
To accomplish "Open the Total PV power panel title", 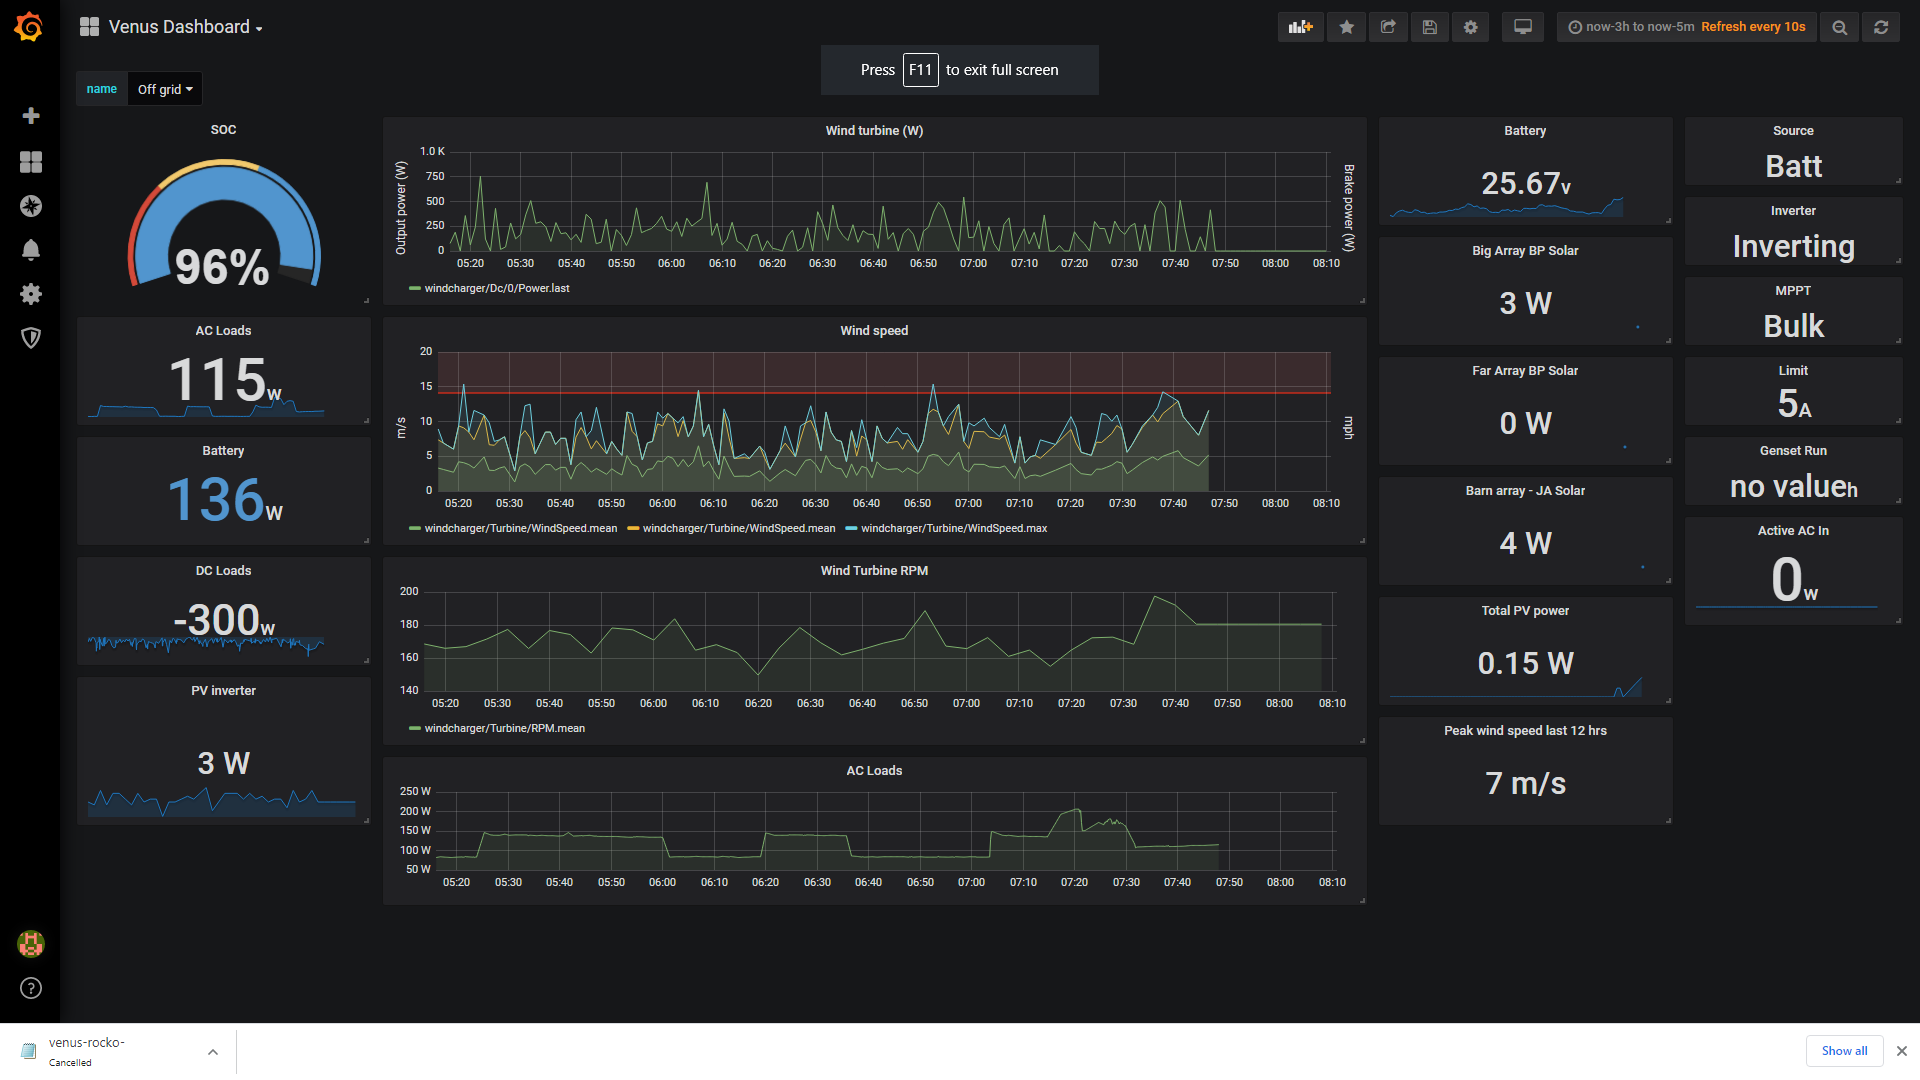I will point(1525,611).
